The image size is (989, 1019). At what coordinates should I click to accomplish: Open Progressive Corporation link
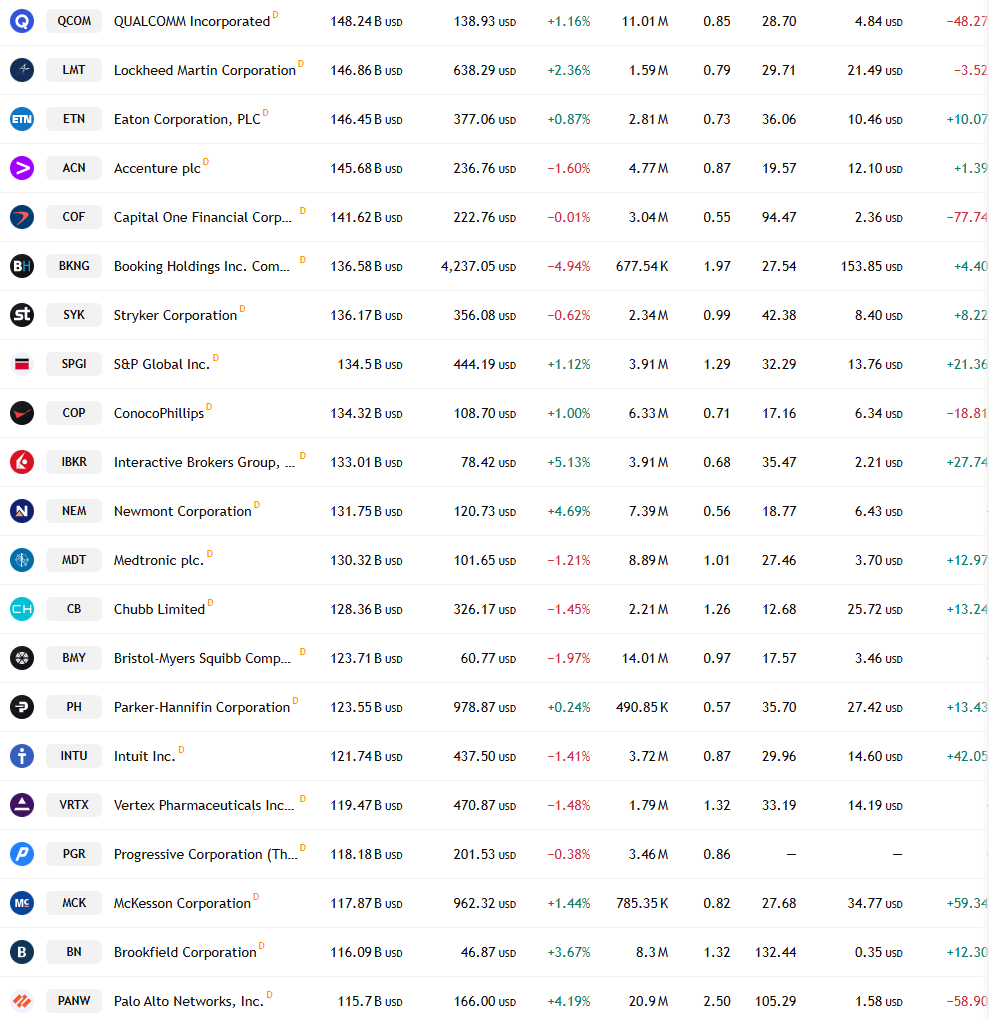pyautogui.click(x=206, y=855)
